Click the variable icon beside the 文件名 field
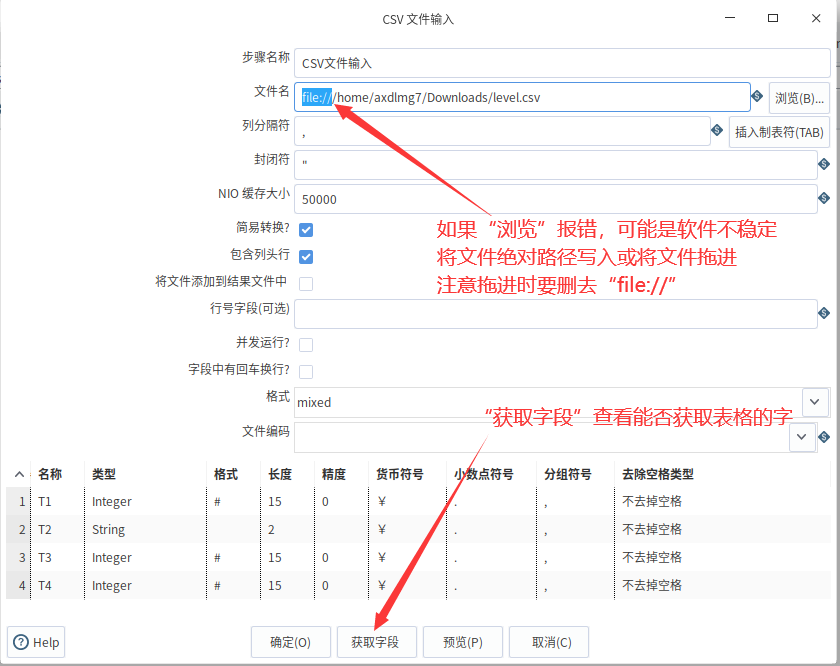Screen dimensions: 840x666 click(756, 96)
